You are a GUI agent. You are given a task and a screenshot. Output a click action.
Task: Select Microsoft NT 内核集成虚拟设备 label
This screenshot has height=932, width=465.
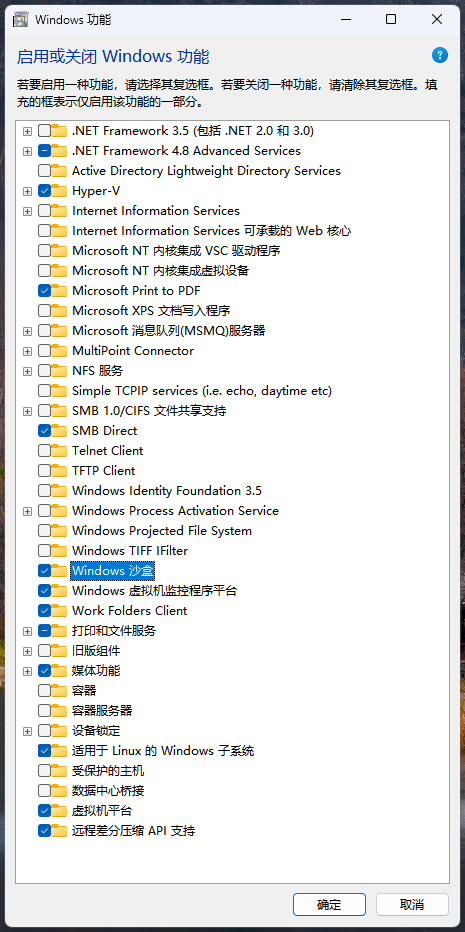click(x=161, y=271)
